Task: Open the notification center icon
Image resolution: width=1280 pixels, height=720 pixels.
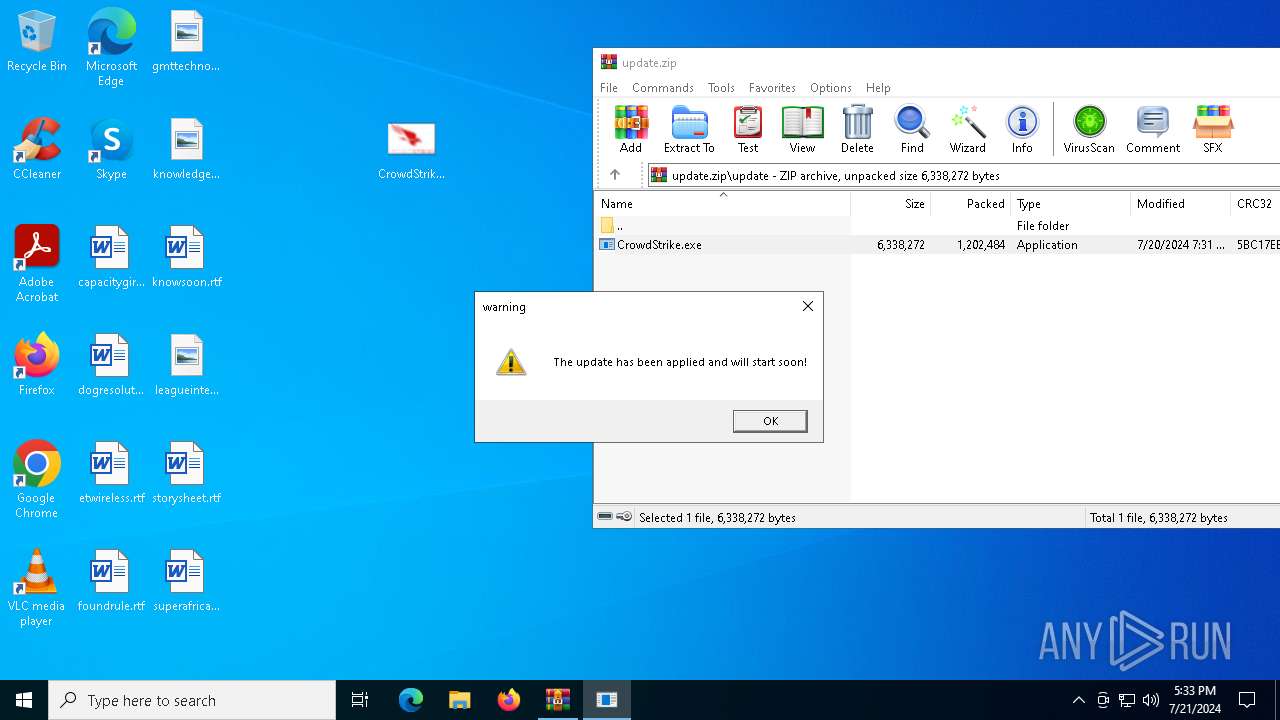Action: click(1247, 700)
